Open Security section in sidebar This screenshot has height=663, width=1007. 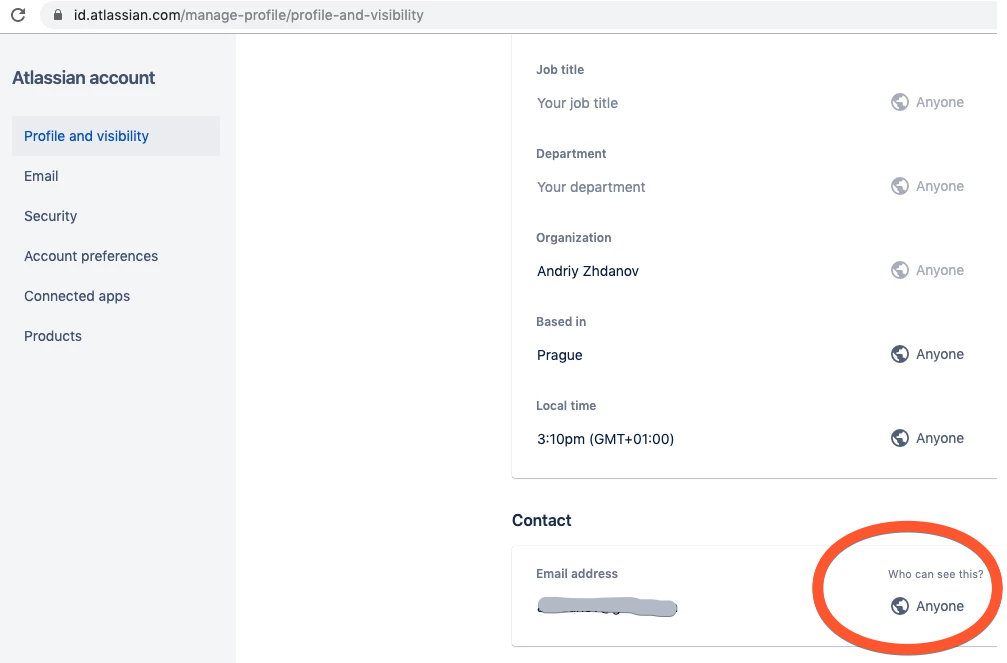50,216
